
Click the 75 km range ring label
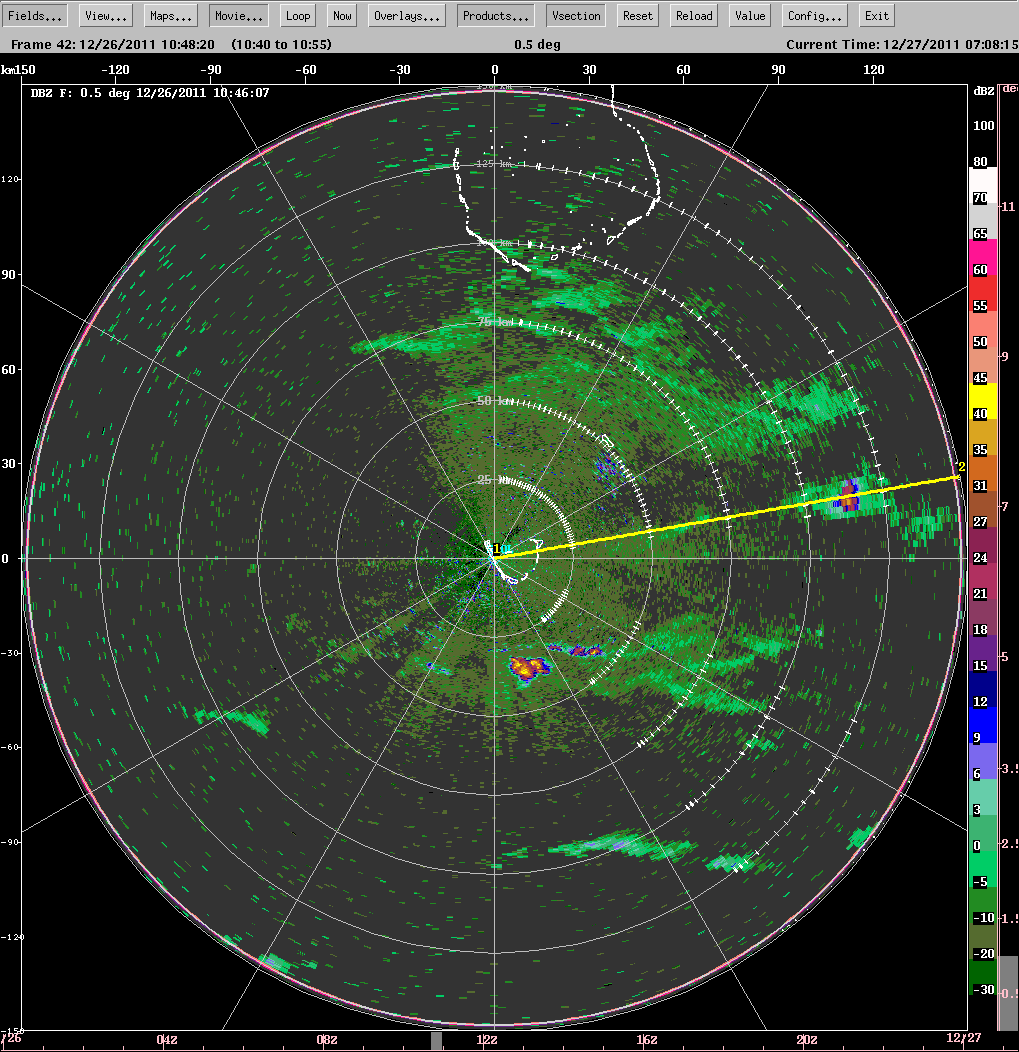(495, 322)
